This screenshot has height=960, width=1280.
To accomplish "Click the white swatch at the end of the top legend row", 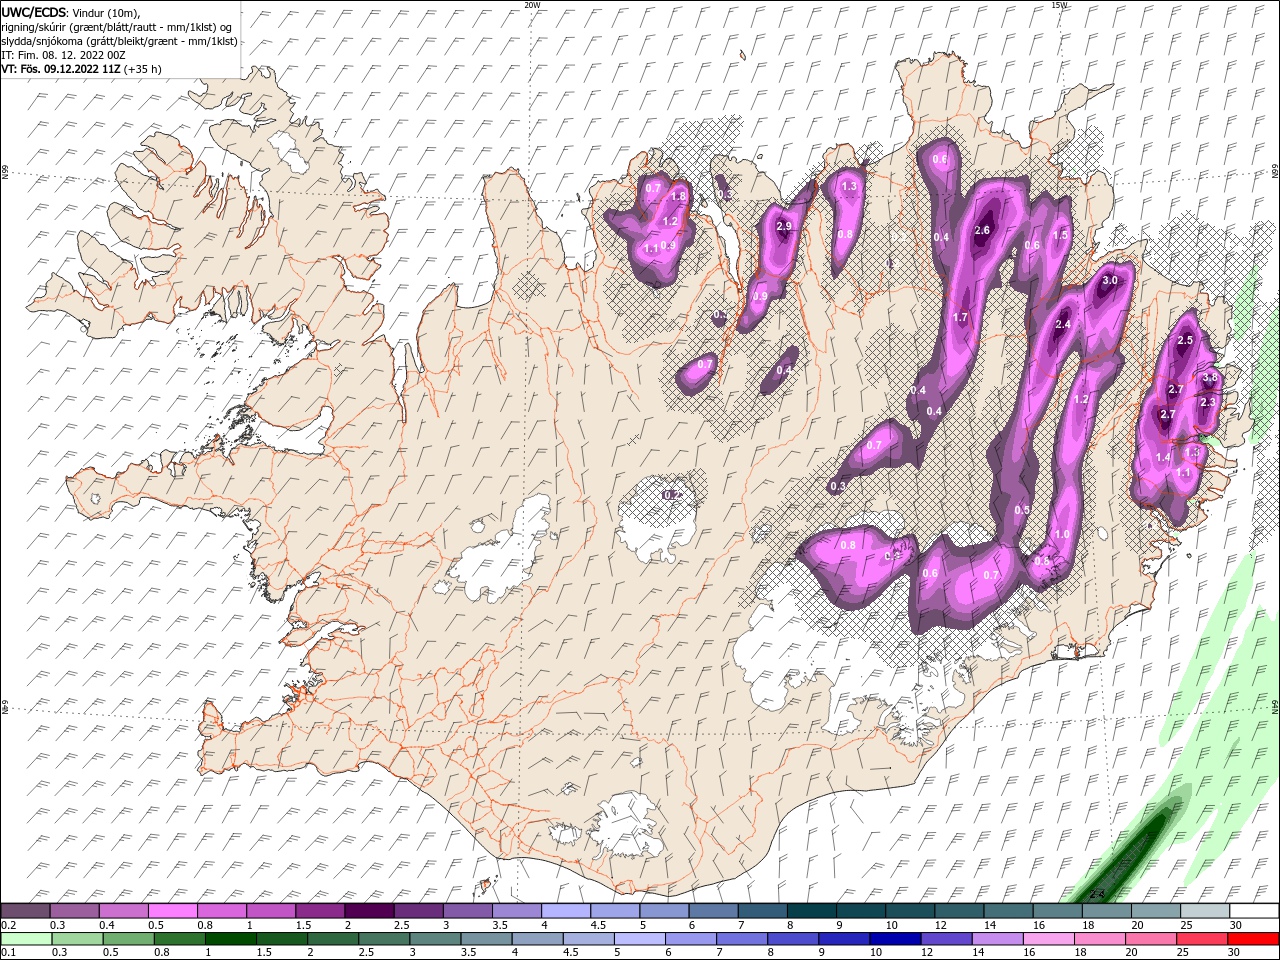I will click(1255, 911).
